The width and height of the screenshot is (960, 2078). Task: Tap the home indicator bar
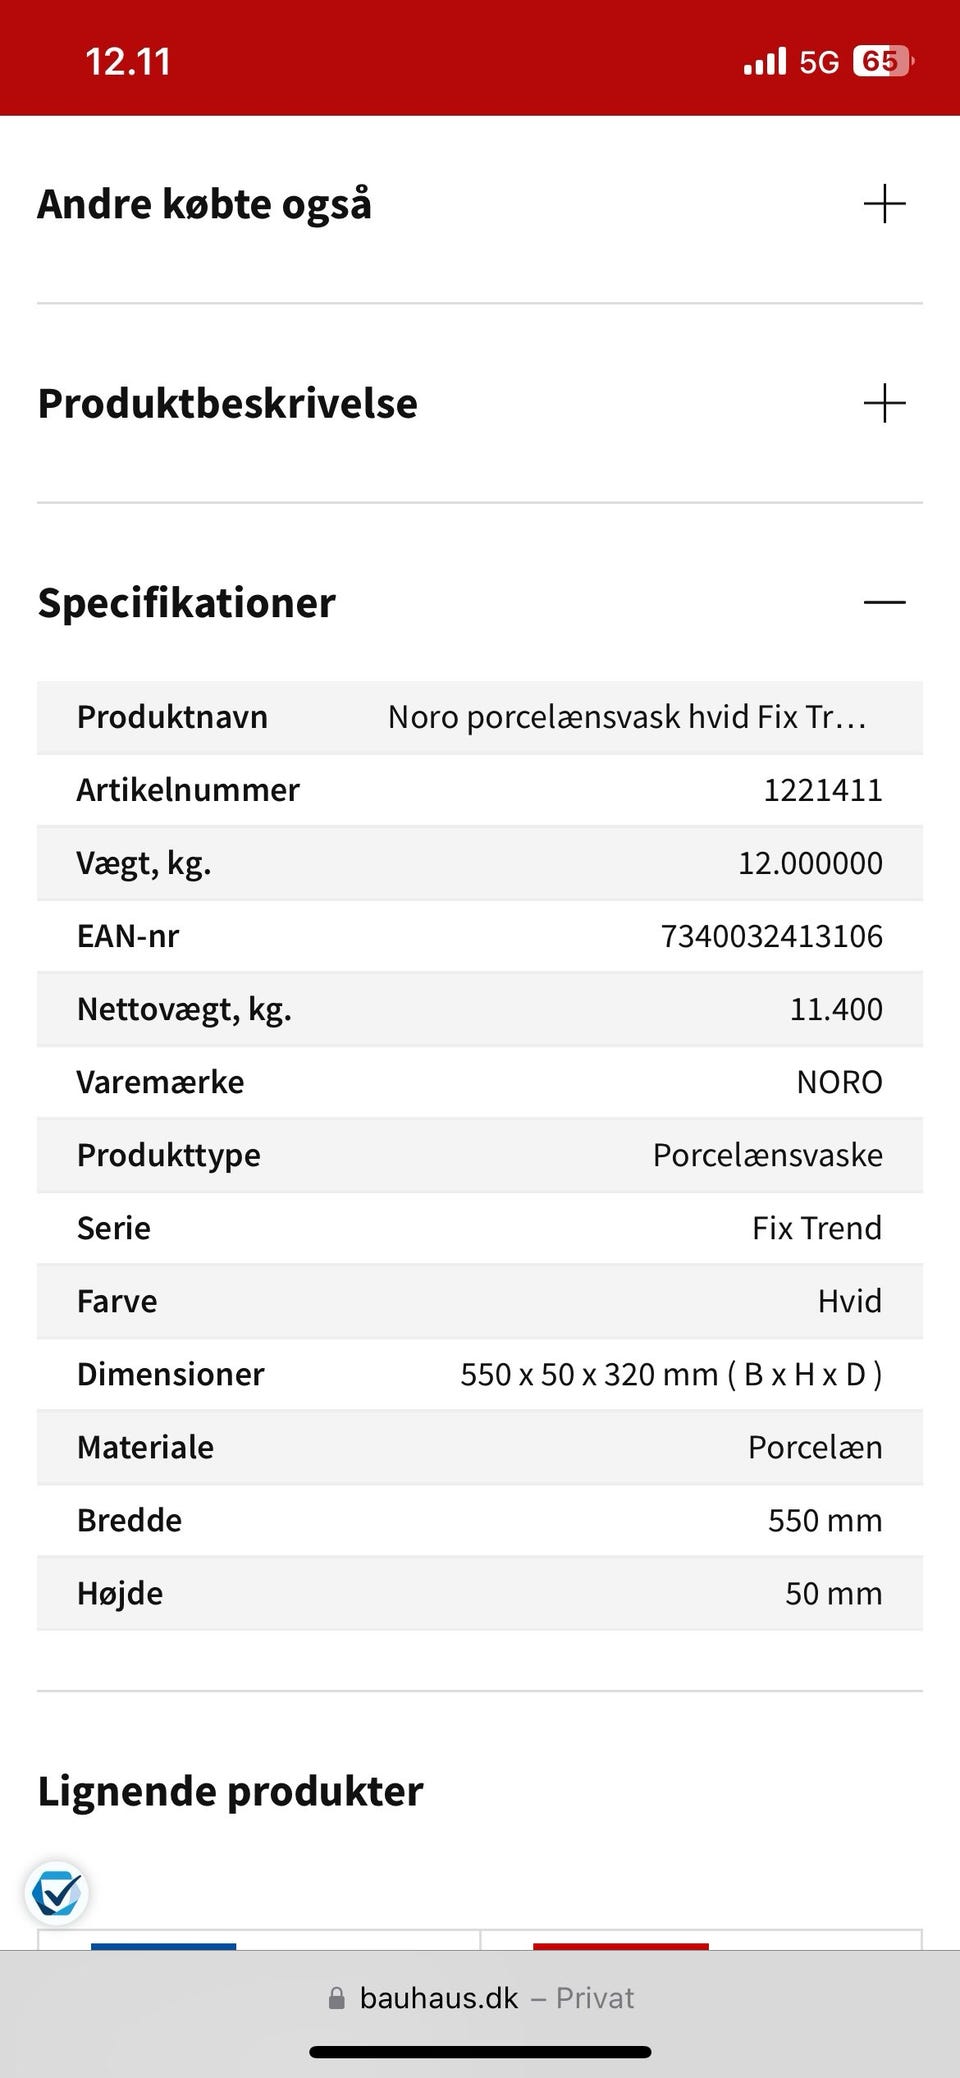[480, 2052]
